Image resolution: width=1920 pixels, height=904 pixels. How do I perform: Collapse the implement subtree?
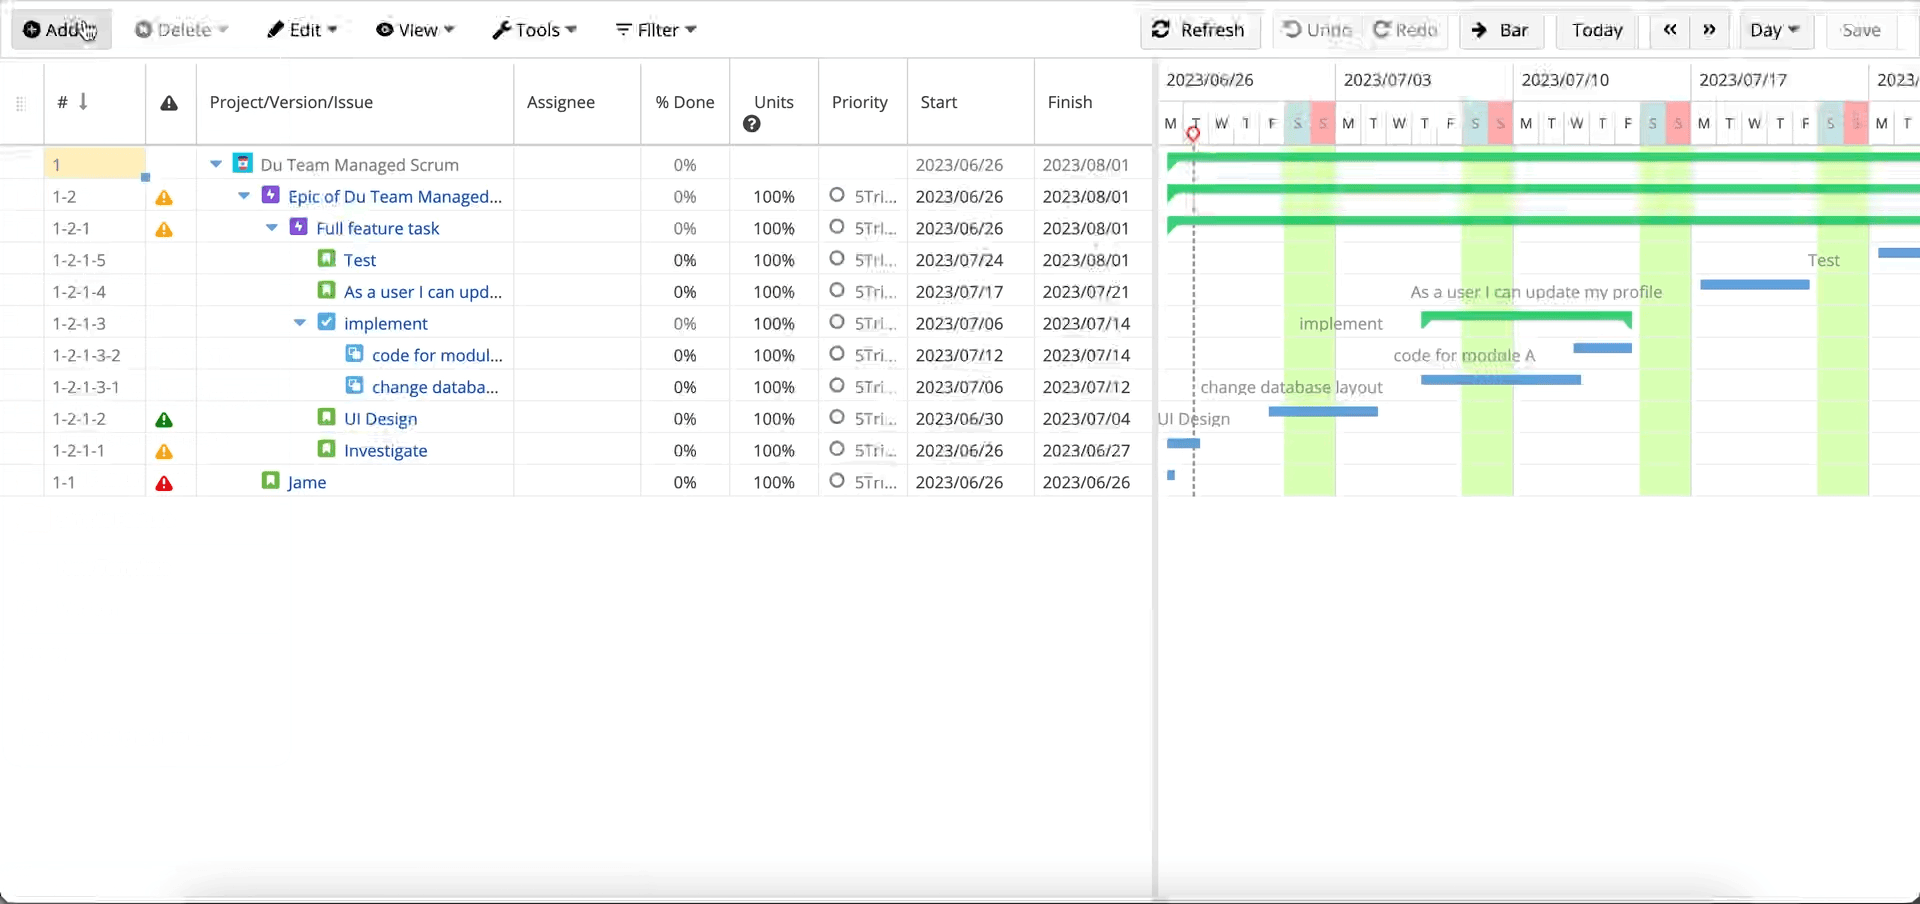pos(299,322)
